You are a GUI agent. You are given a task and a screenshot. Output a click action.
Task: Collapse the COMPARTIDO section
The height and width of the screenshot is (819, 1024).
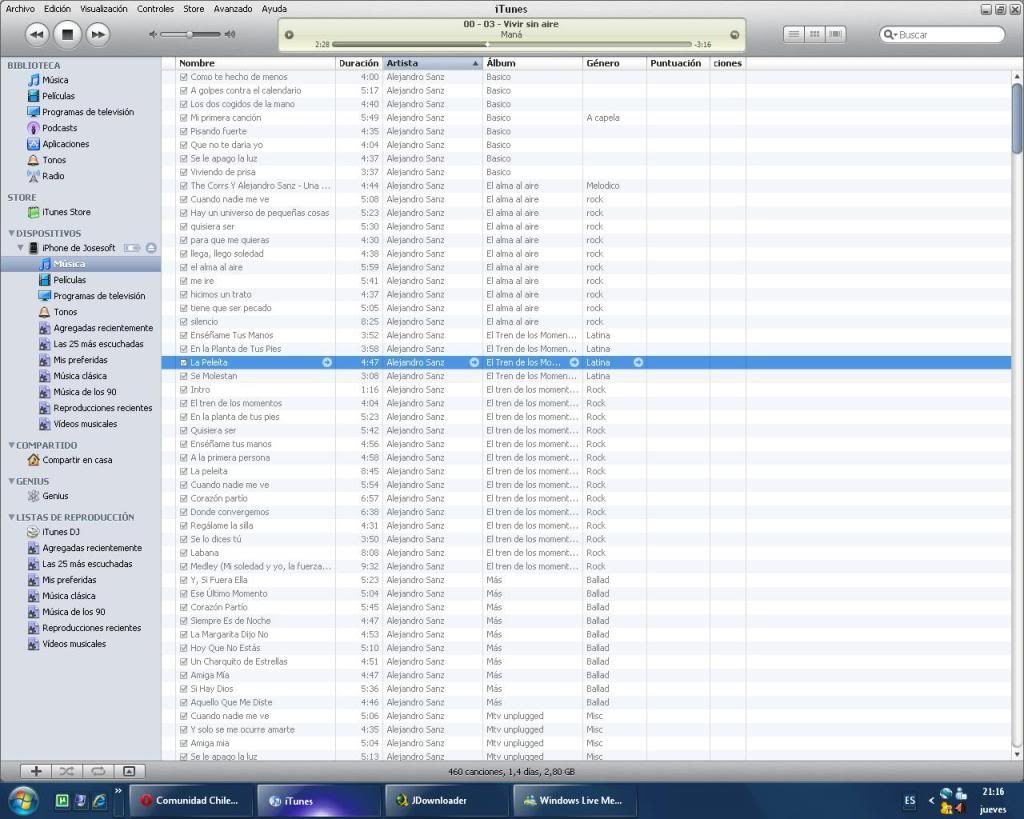(x=11, y=445)
